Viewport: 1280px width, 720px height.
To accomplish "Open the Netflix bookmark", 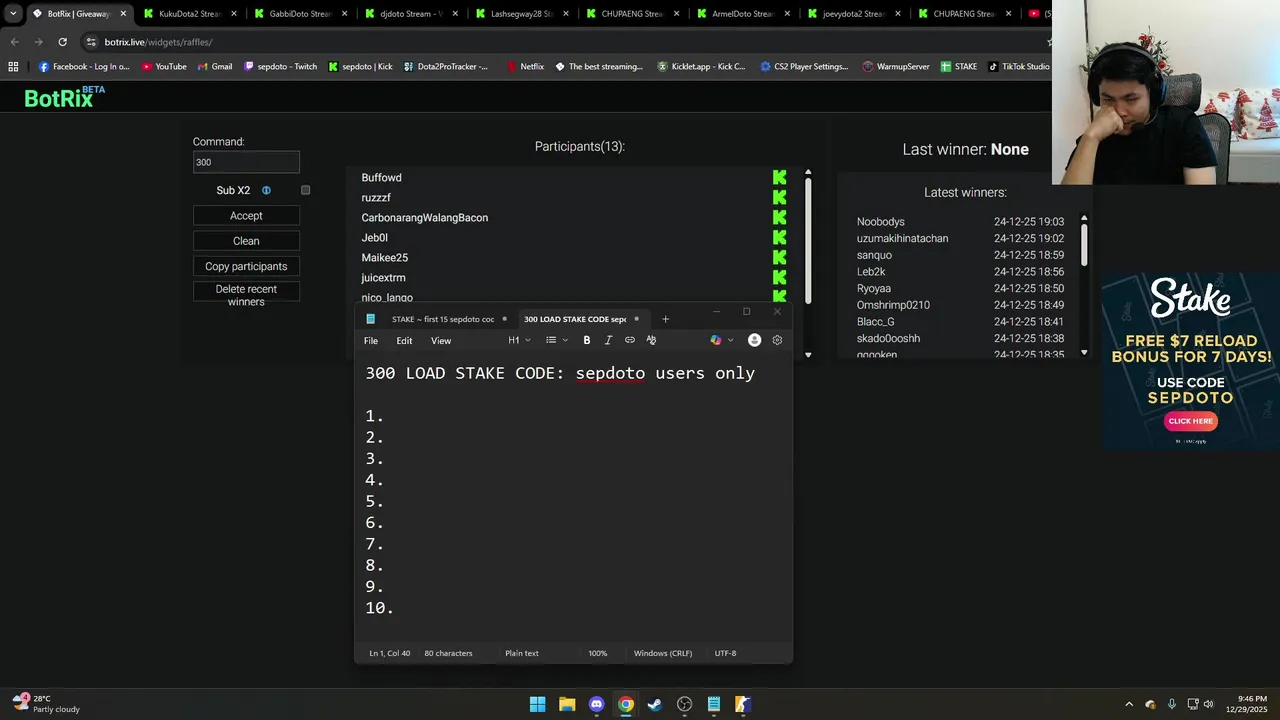I will pyautogui.click(x=525, y=67).
